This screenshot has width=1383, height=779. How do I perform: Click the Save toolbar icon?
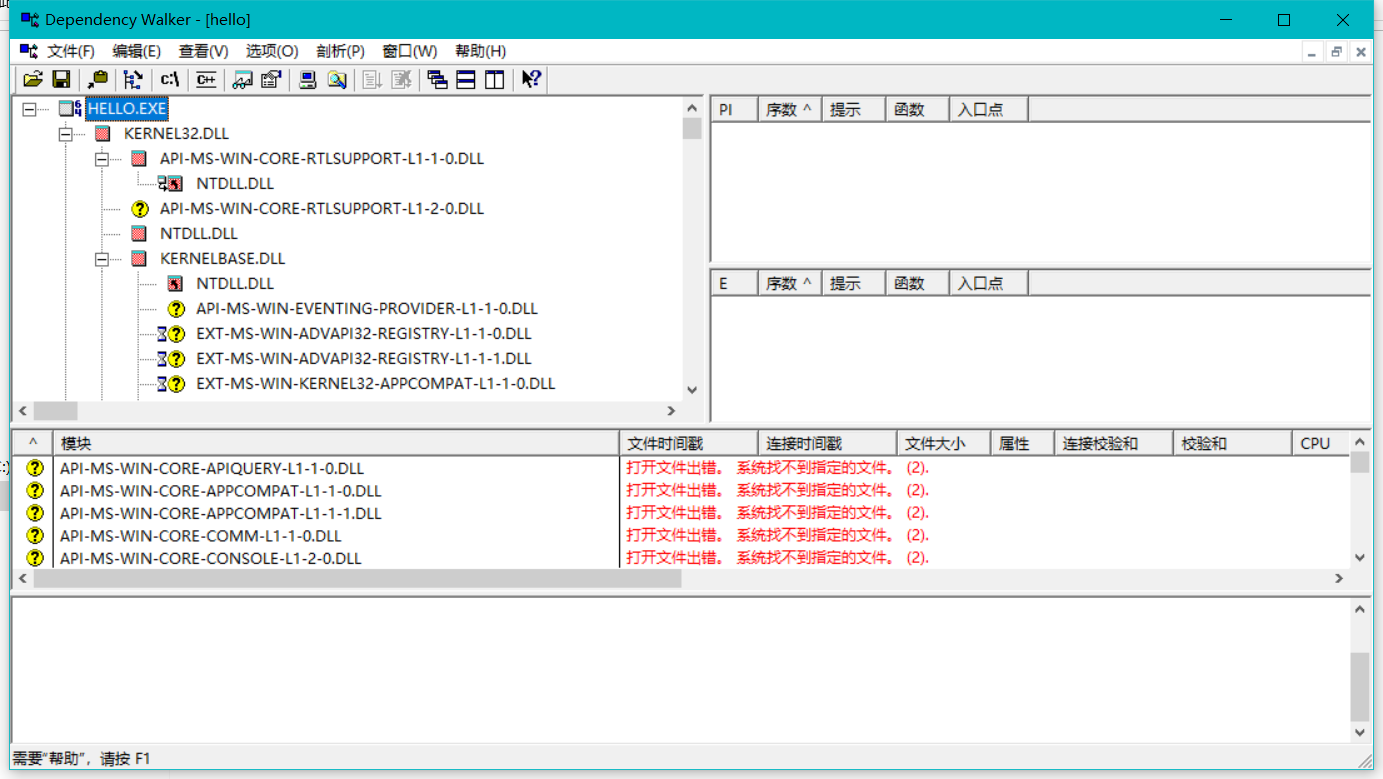pos(61,80)
